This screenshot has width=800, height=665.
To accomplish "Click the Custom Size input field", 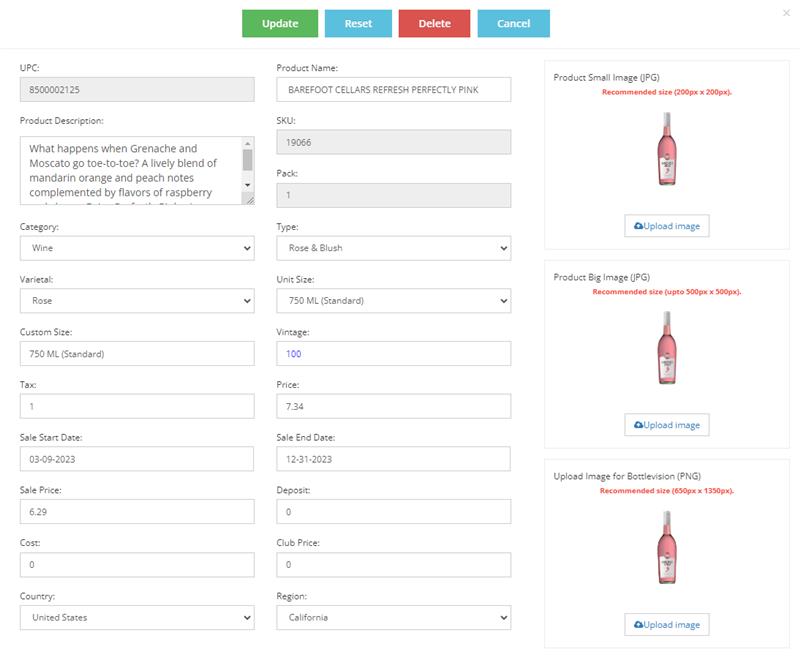I will (137, 354).
